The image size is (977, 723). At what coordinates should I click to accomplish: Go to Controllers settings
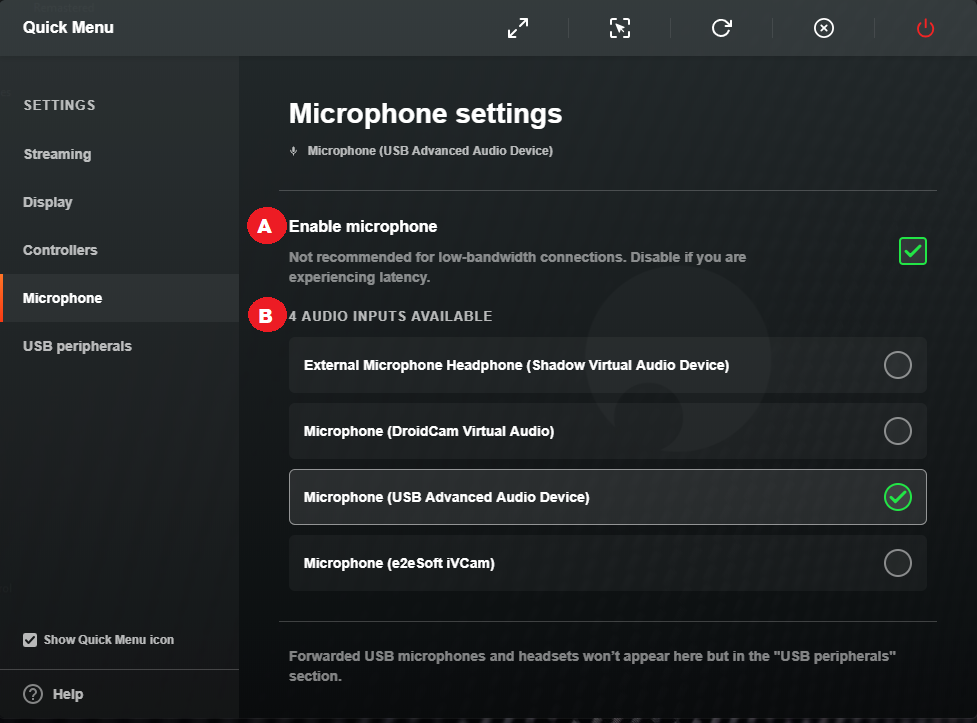click(x=60, y=250)
